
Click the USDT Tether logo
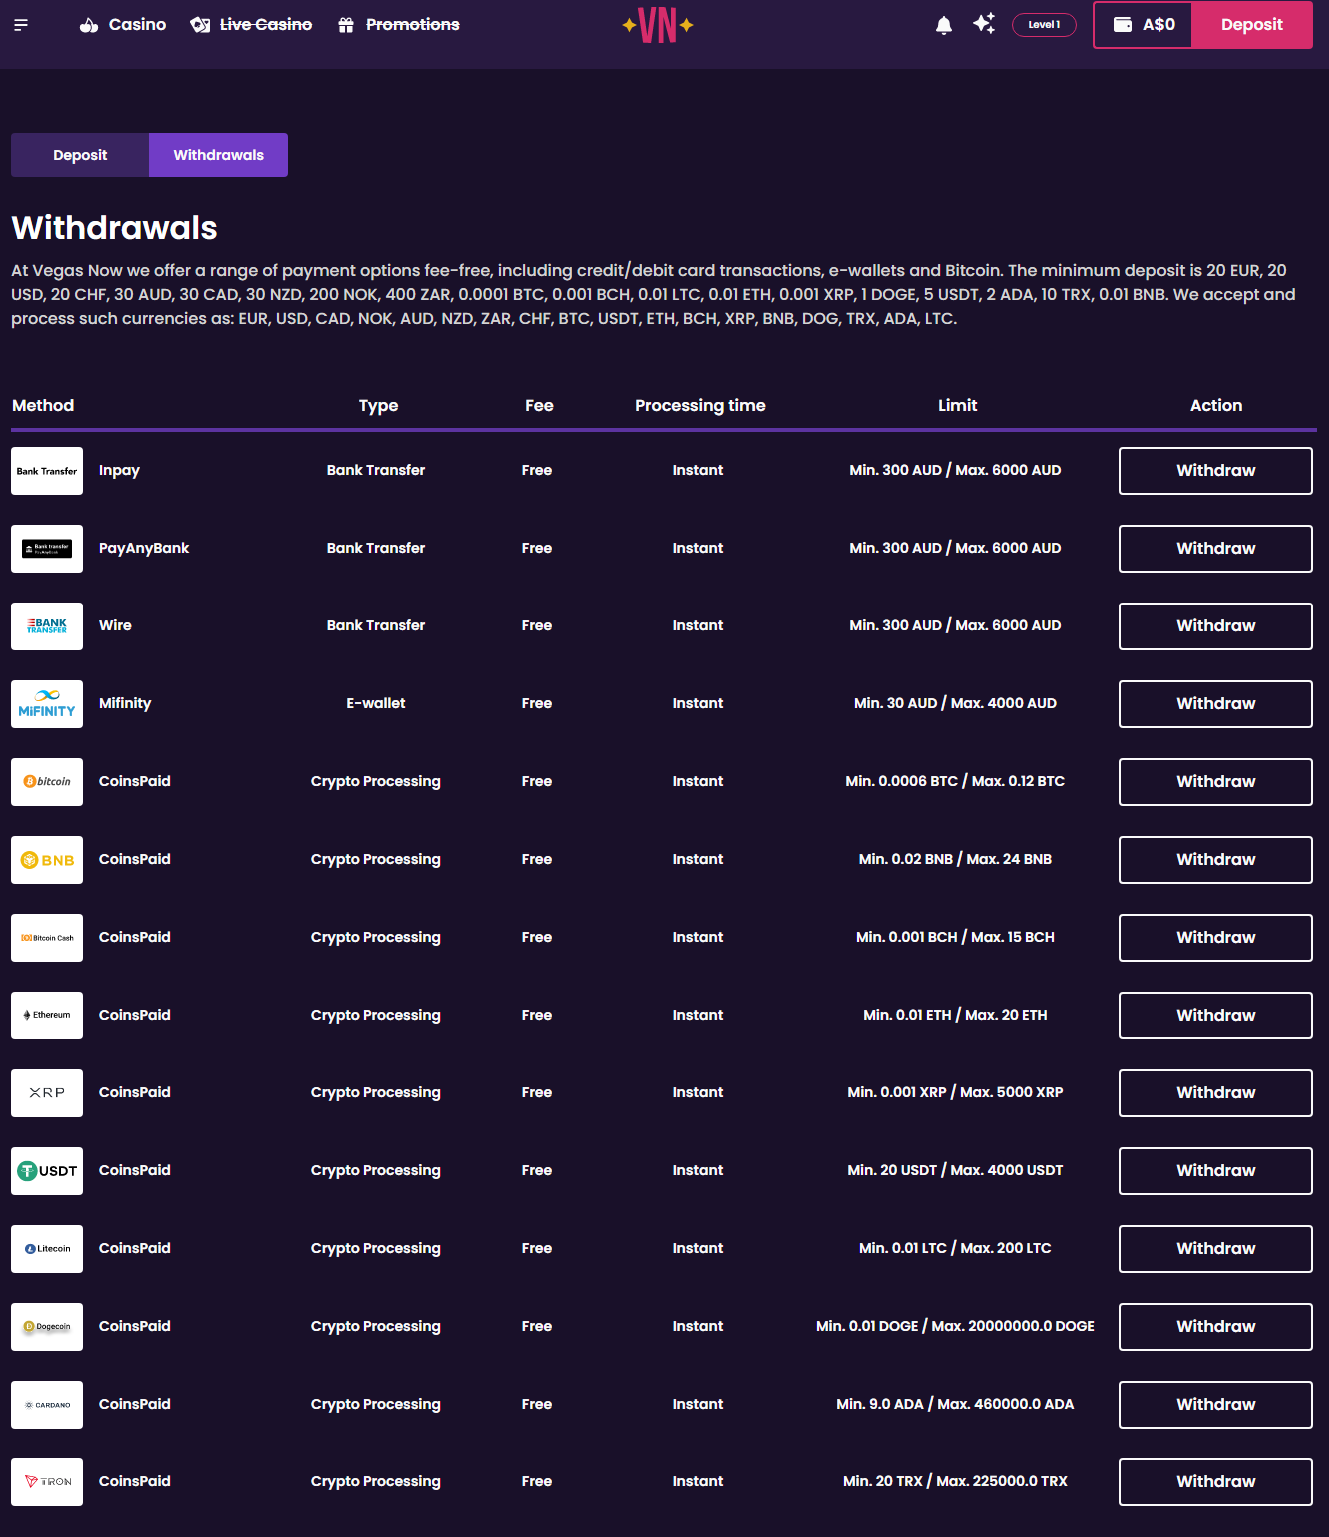(47, 1171)
